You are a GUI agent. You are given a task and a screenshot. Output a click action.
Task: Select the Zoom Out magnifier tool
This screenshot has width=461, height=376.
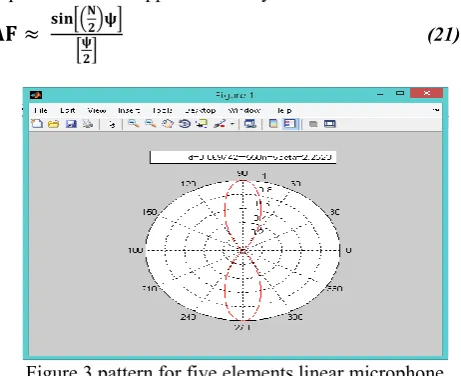coord(151,124)
